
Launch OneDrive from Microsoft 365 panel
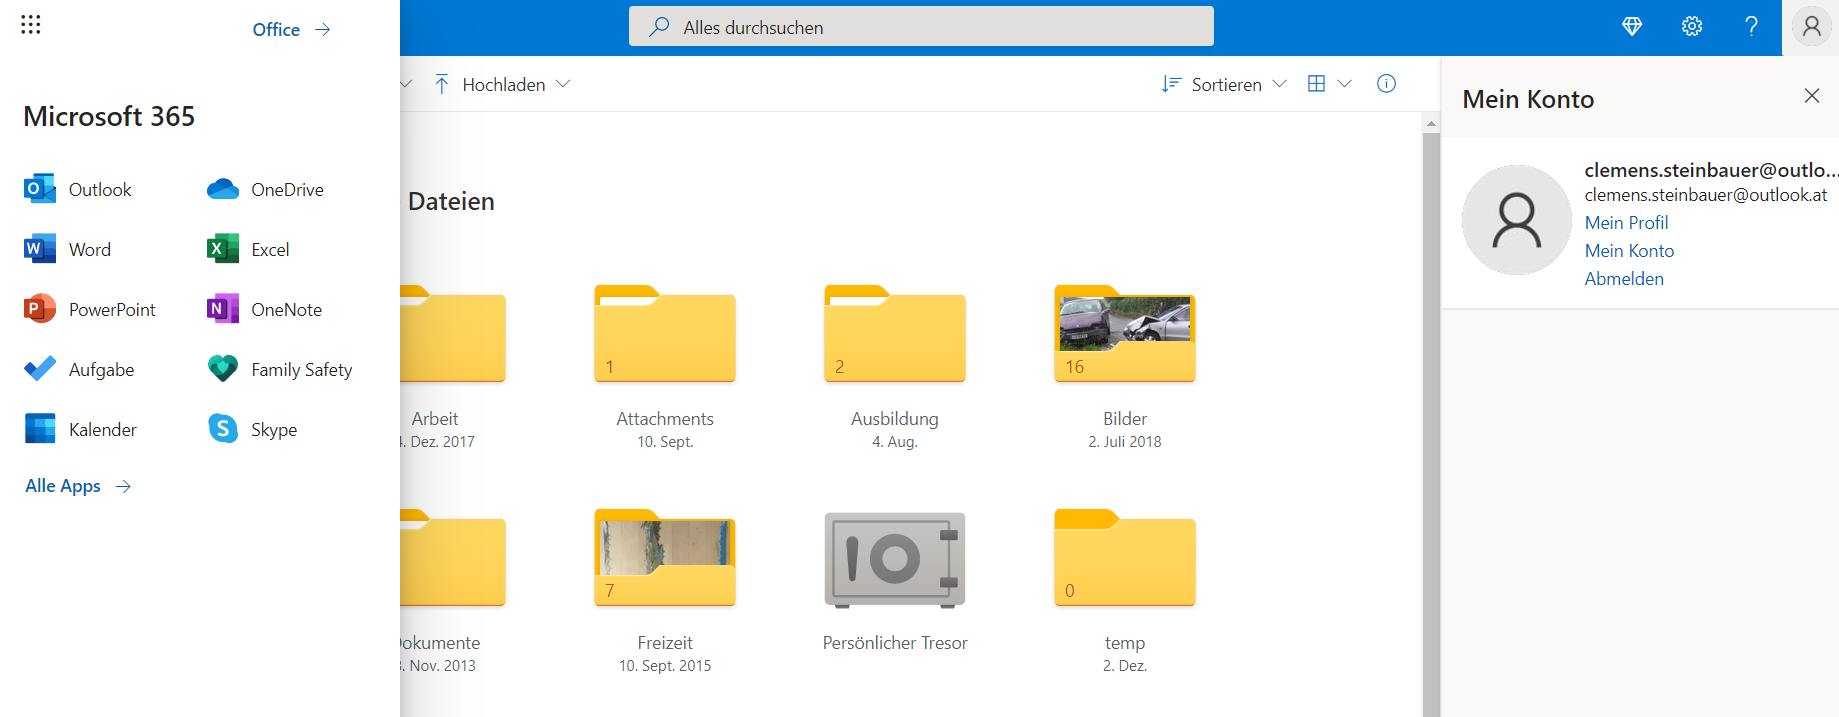pos(265,189)
